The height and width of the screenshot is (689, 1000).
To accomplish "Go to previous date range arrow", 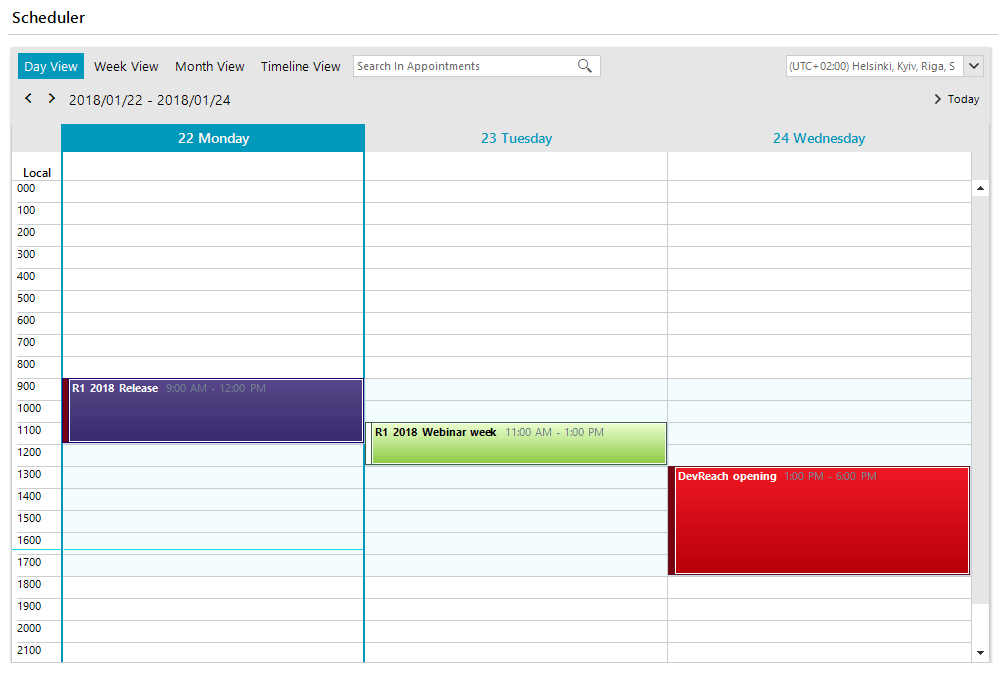I will click(28, 98).
